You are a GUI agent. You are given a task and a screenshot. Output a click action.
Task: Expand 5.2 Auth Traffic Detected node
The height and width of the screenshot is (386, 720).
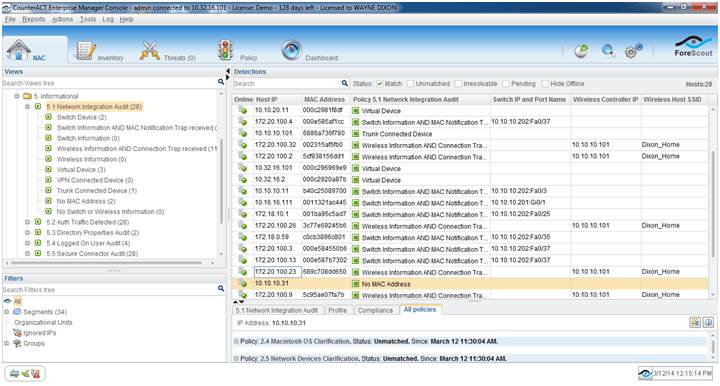27,222
